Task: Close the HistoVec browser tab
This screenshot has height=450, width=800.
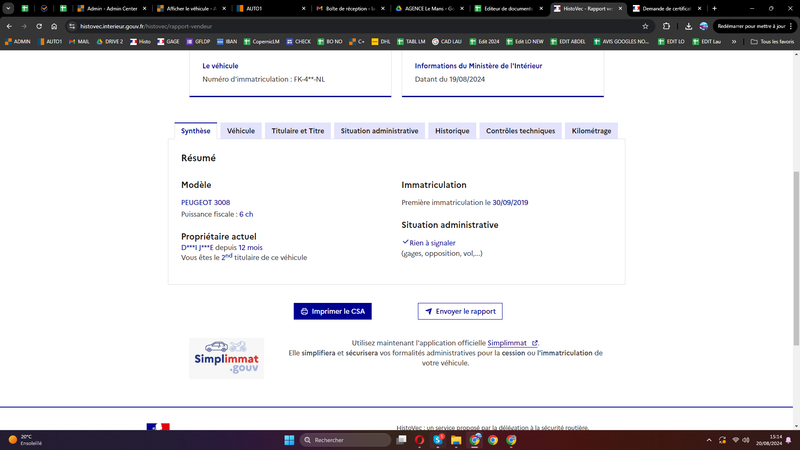Action: 620,8
